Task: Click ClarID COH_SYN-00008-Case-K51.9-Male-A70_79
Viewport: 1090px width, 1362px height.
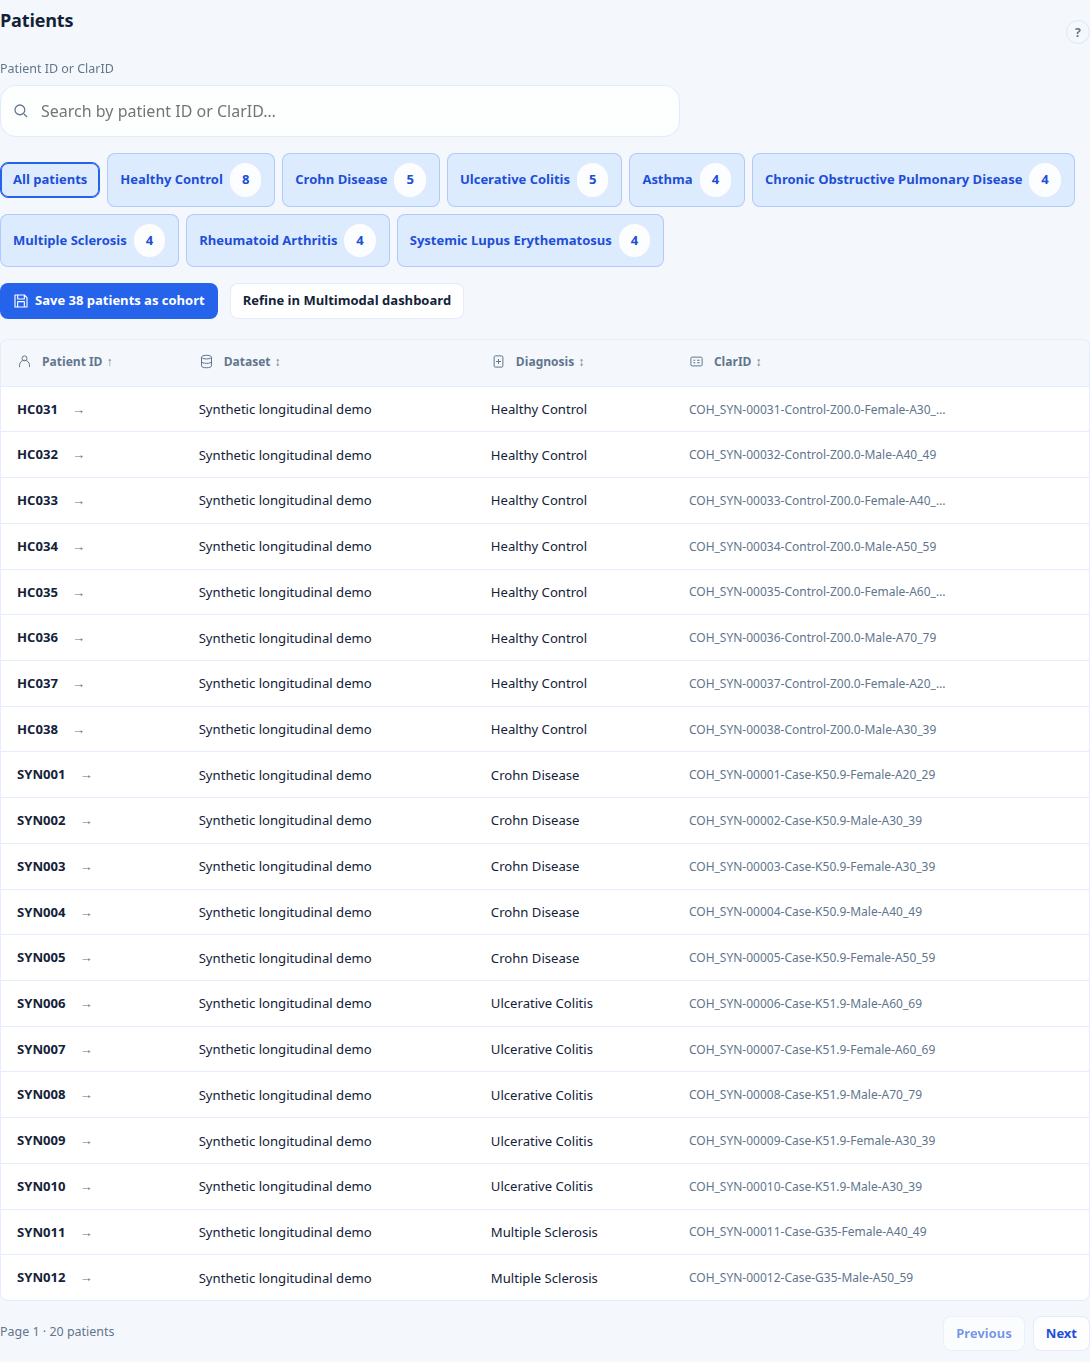Action: [x=806, y=1095]
